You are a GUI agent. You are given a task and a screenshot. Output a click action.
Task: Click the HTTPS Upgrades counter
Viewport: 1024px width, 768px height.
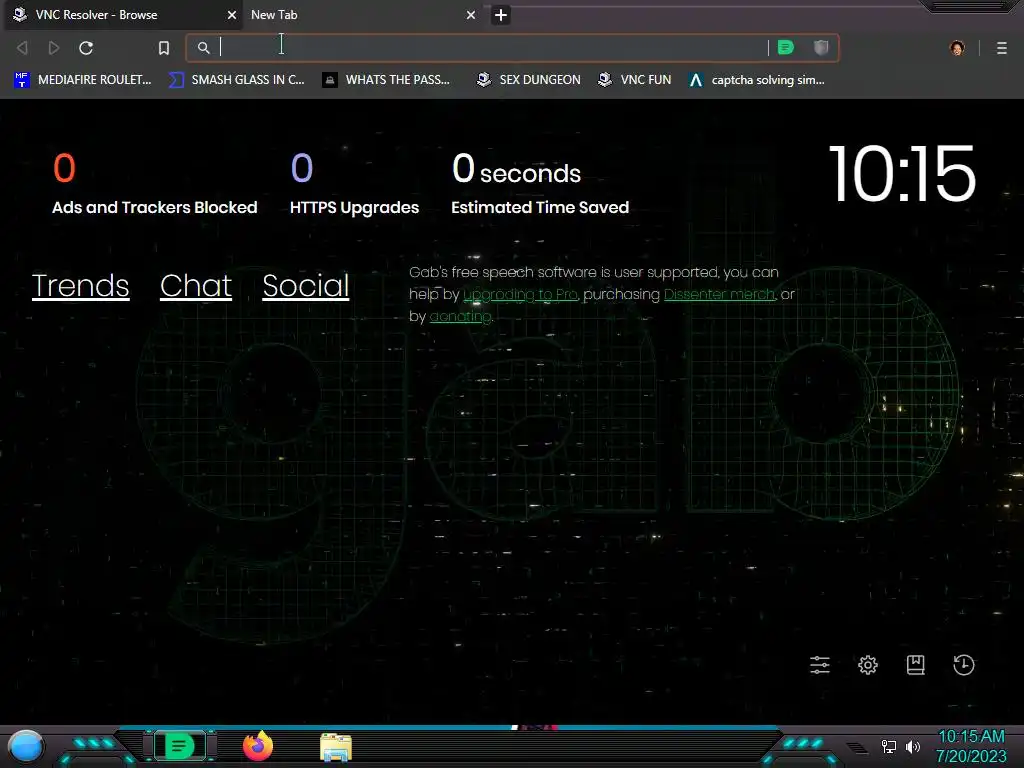[x=355, y=184]
